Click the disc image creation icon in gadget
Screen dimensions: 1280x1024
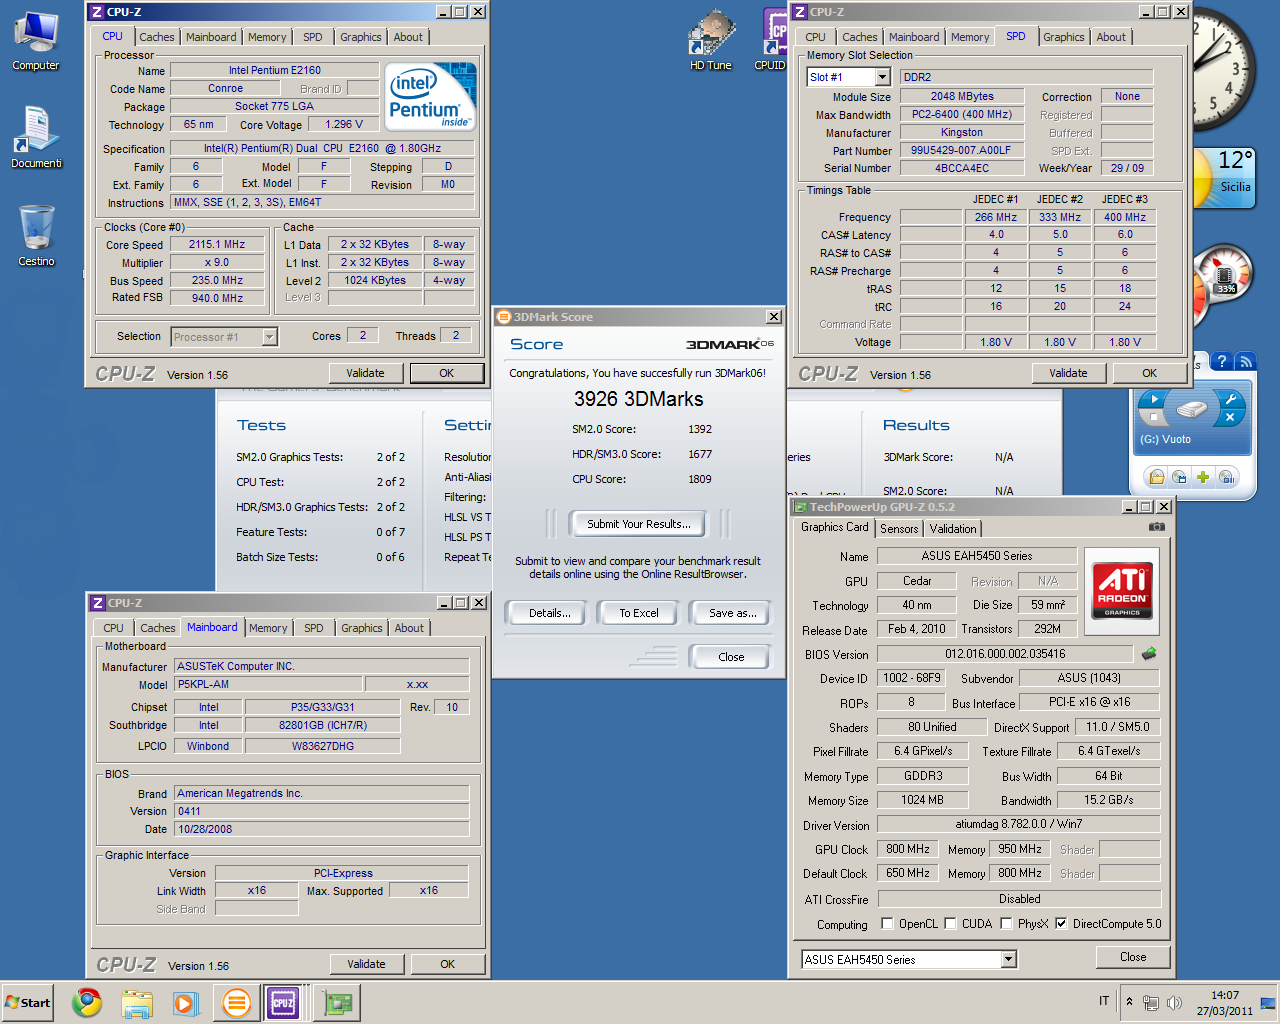click(1180, 477)
